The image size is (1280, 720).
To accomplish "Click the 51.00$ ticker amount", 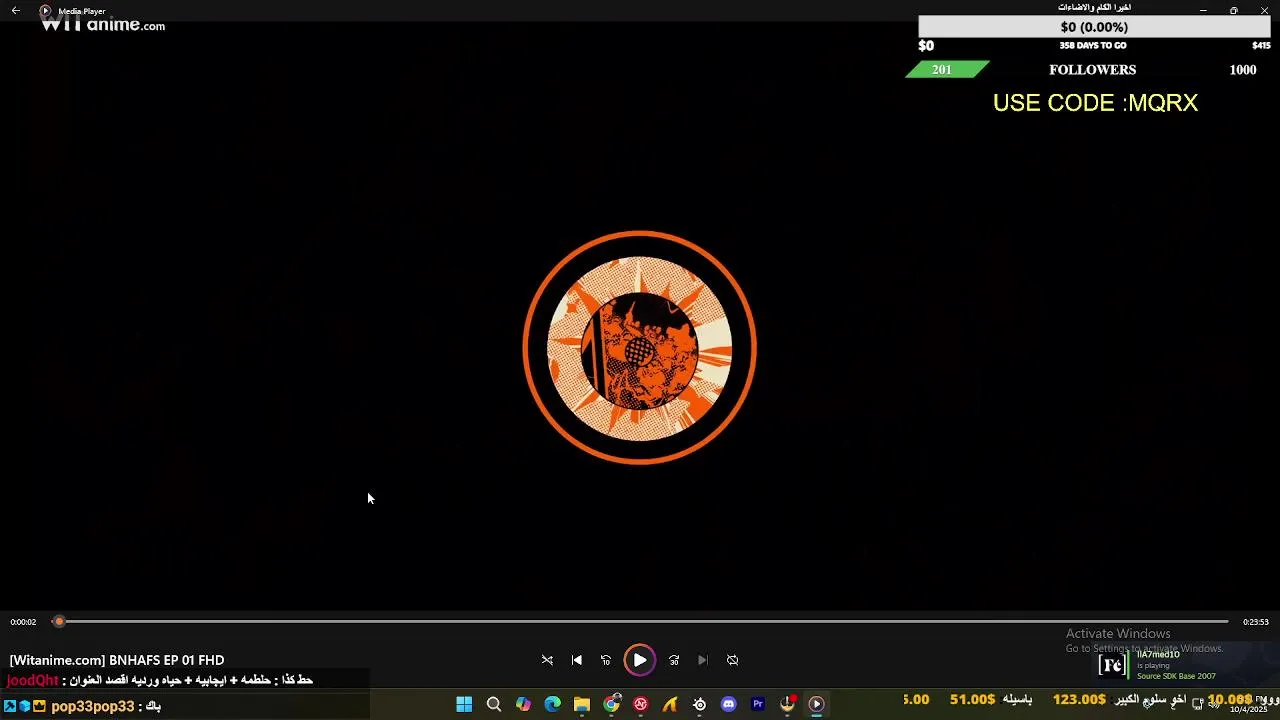I will point(972,700).
